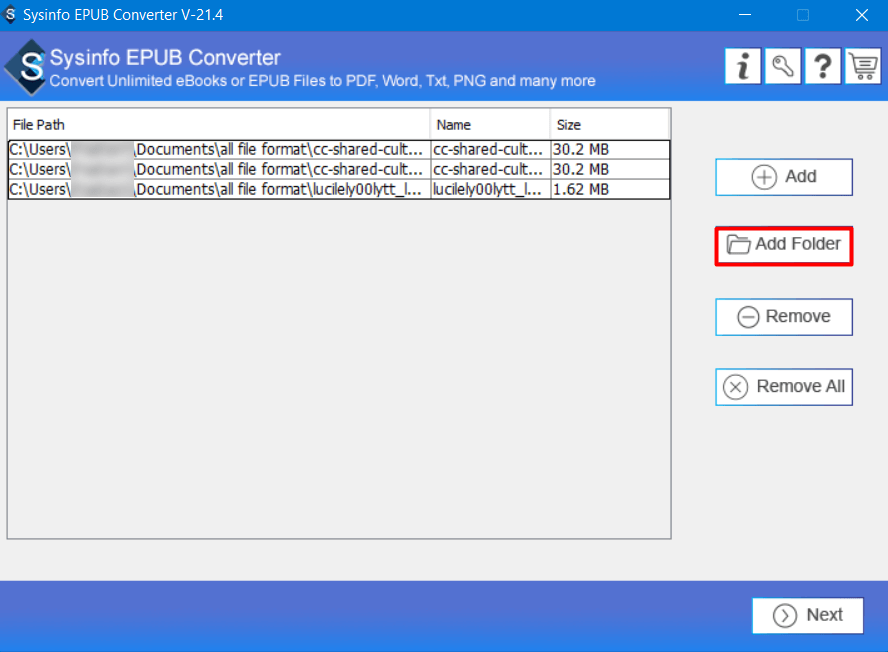
Task: Click the Sysinfo S logo in header
Action: click(26, 67)
